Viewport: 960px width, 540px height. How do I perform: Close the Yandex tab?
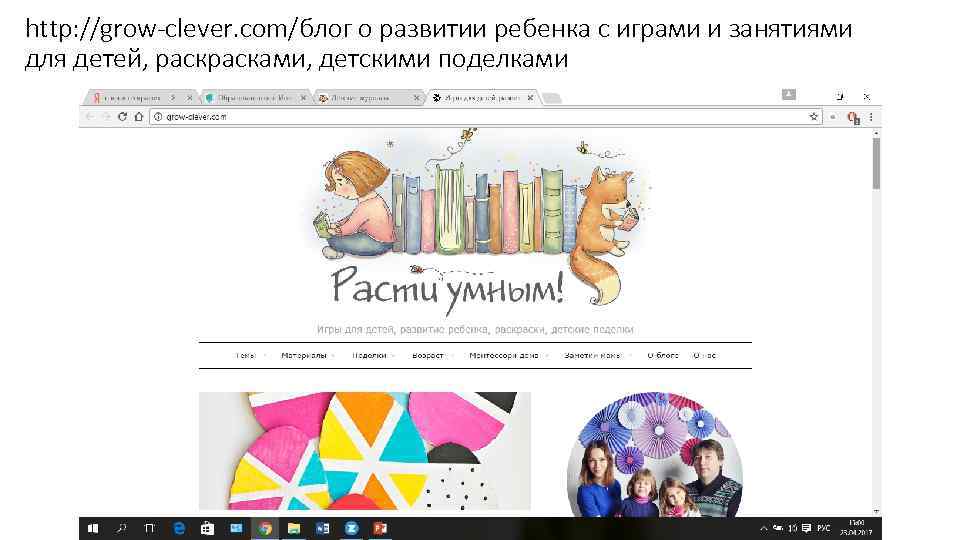tap(190, 98)
